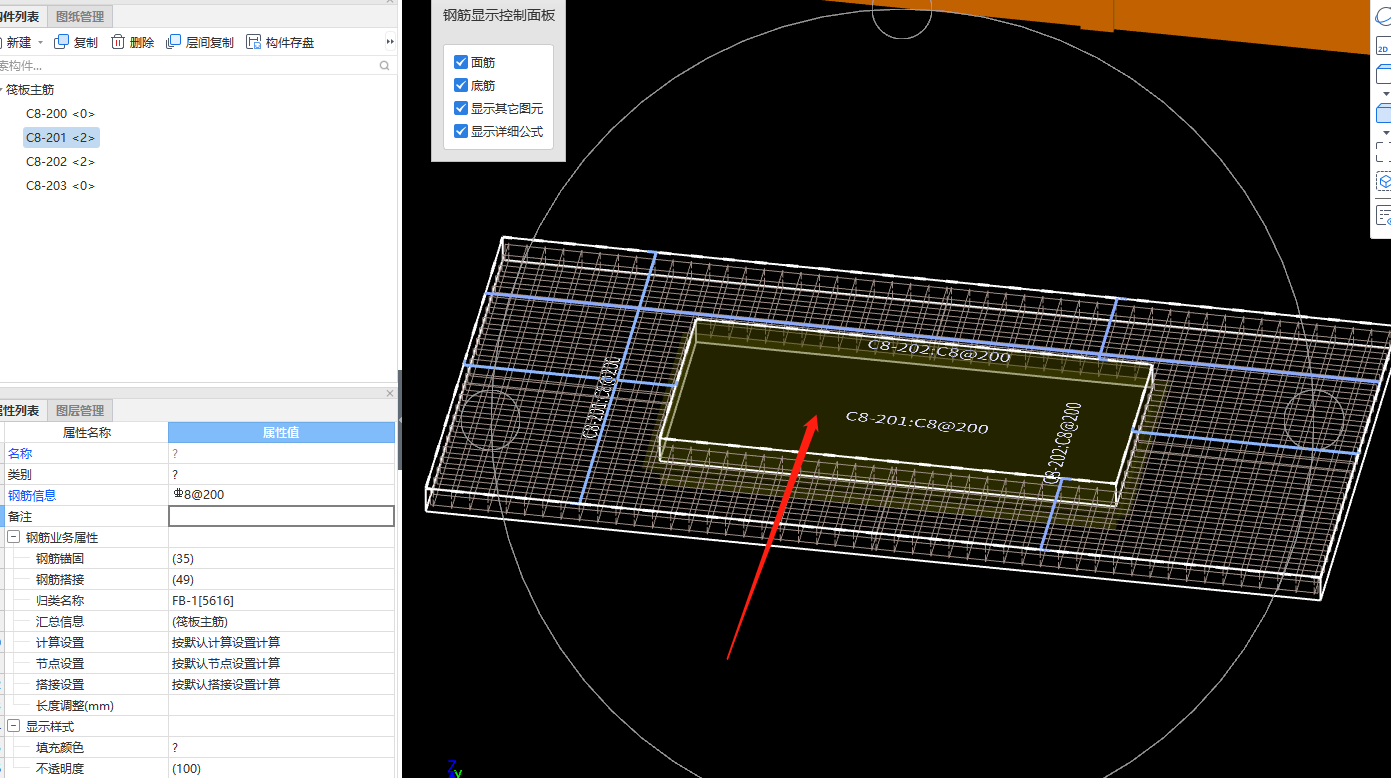Click the list display settings icon
The image size is (1391, 778).
[1384, 215]
